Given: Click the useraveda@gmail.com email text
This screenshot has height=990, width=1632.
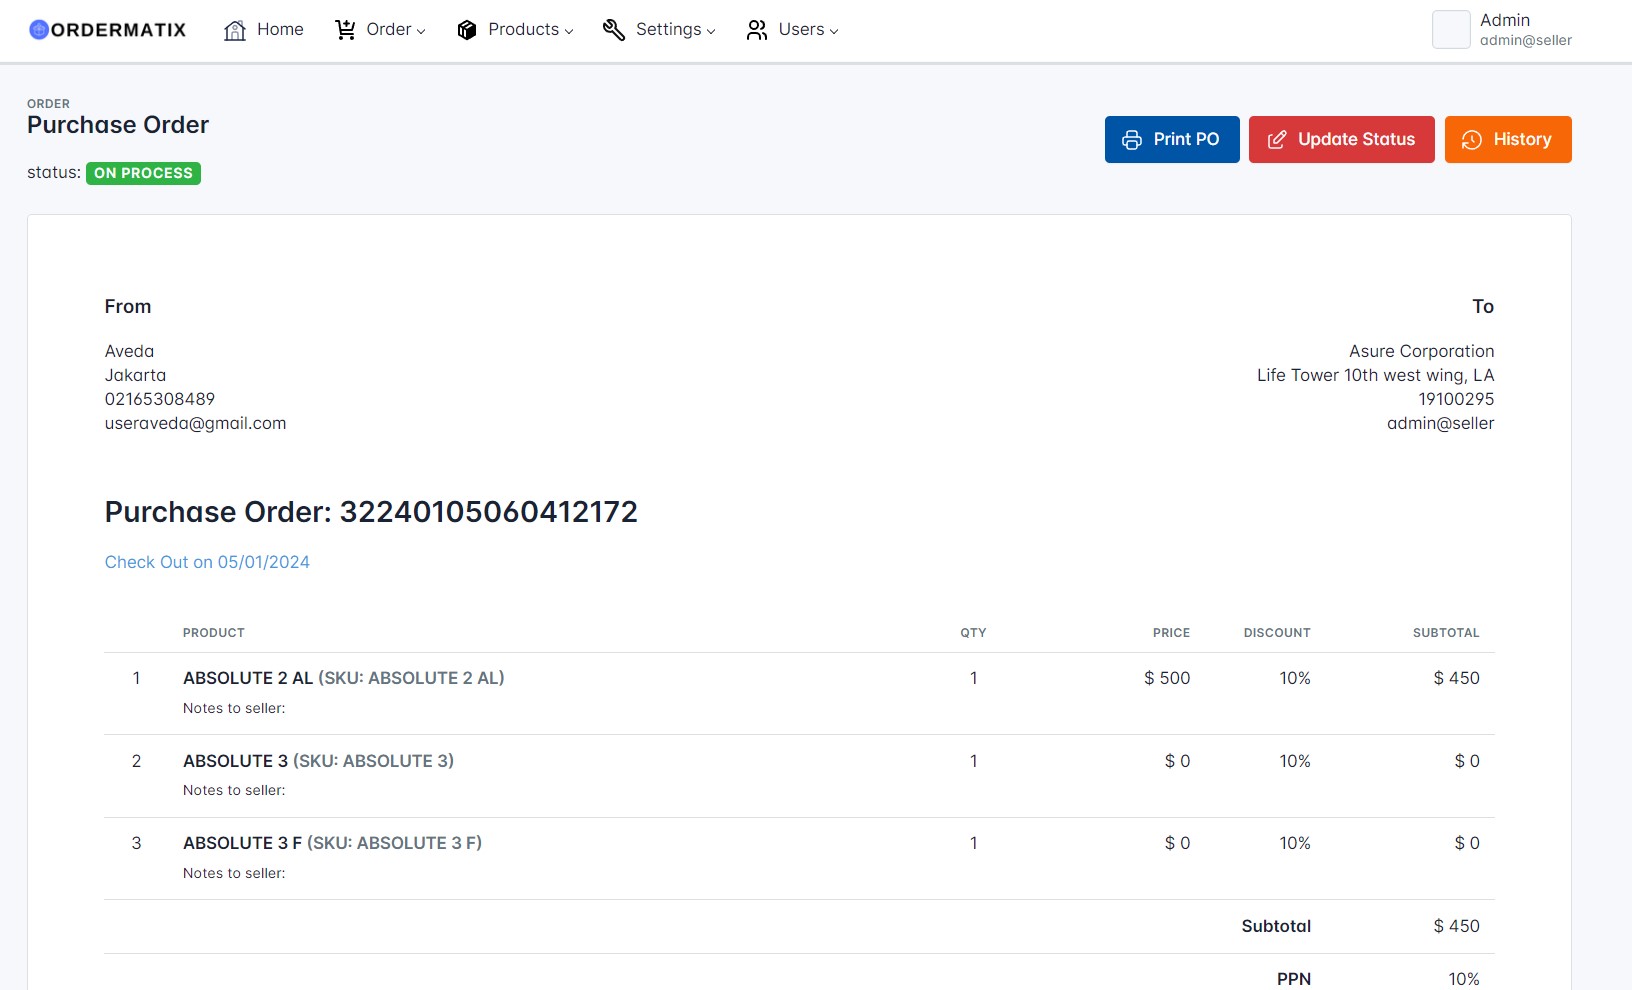Looking at the screenshot, I should click(x=195, y=423).
